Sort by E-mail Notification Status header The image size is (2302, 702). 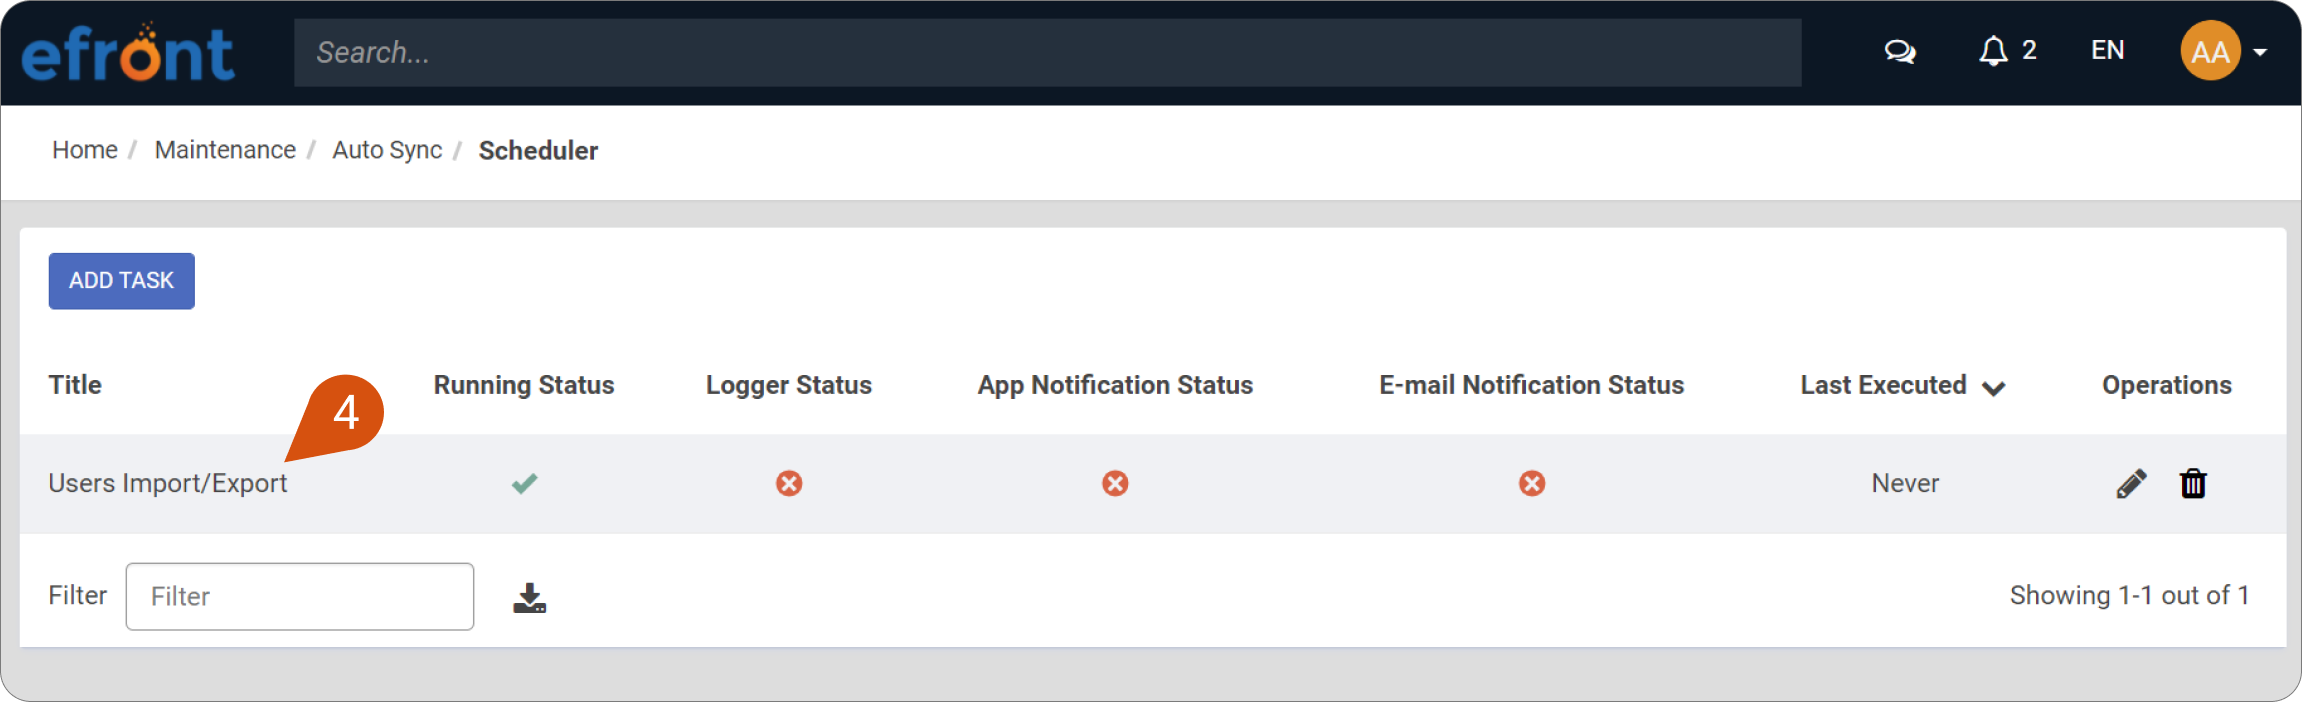point(1532,385)
